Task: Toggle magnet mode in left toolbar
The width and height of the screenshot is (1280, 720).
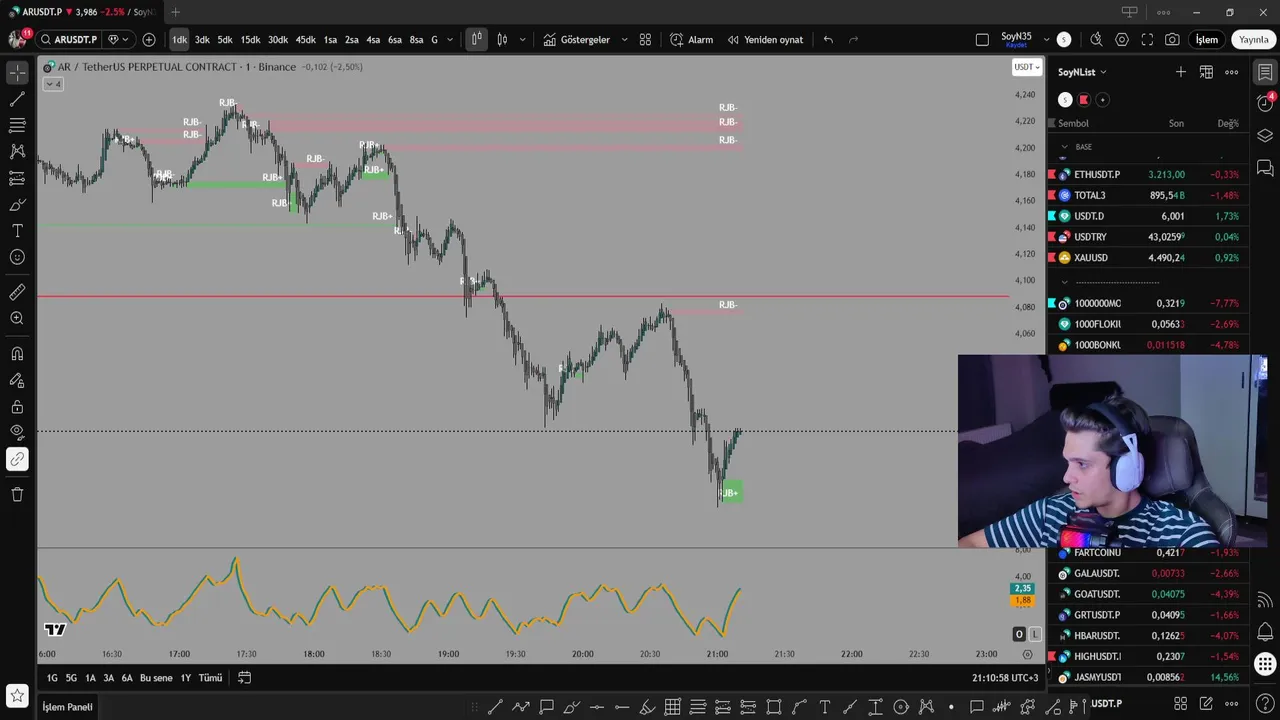Action: [17, 354]
